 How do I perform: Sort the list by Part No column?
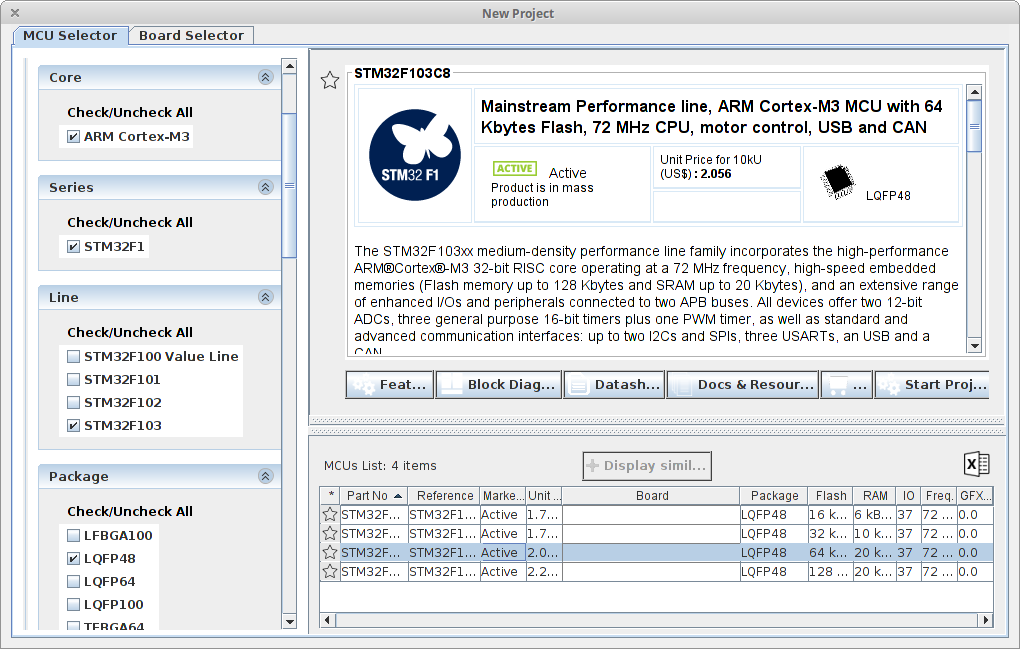374,496
